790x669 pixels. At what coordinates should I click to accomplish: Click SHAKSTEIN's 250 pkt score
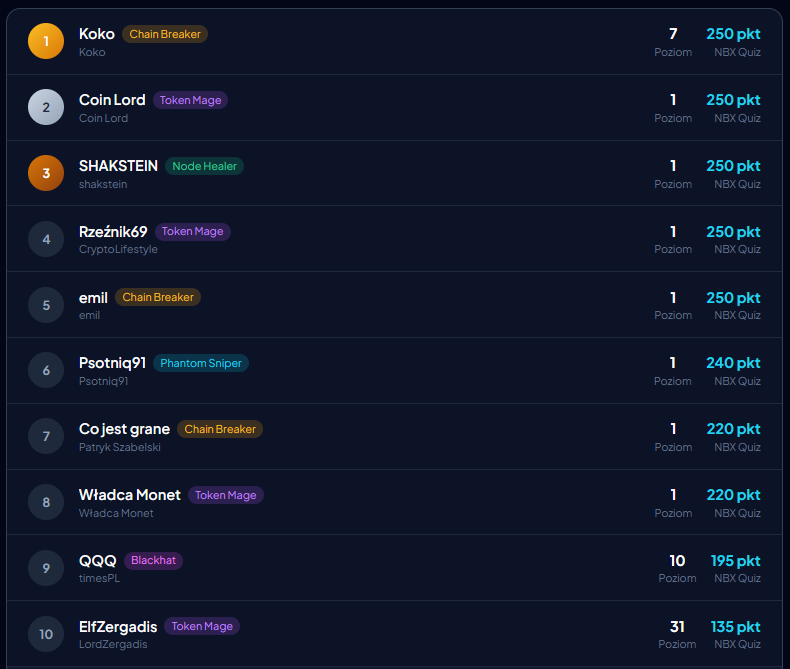click(x=733, y=166)
